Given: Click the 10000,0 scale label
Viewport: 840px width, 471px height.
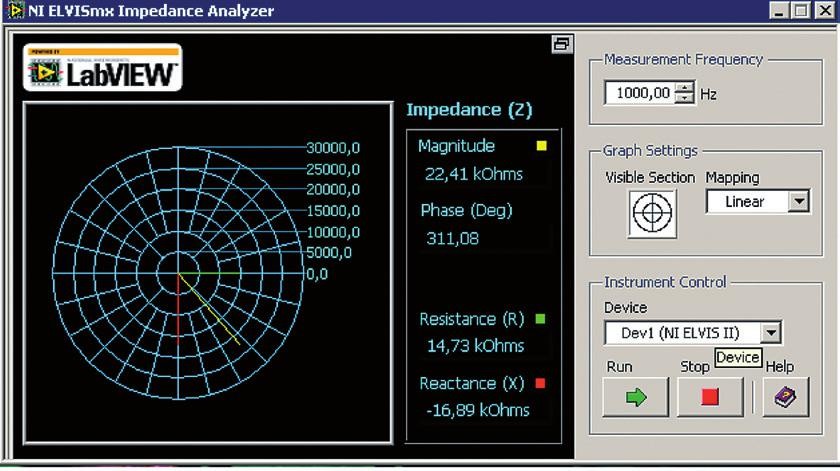Looking at the screenshot, I should click(333, 233).
